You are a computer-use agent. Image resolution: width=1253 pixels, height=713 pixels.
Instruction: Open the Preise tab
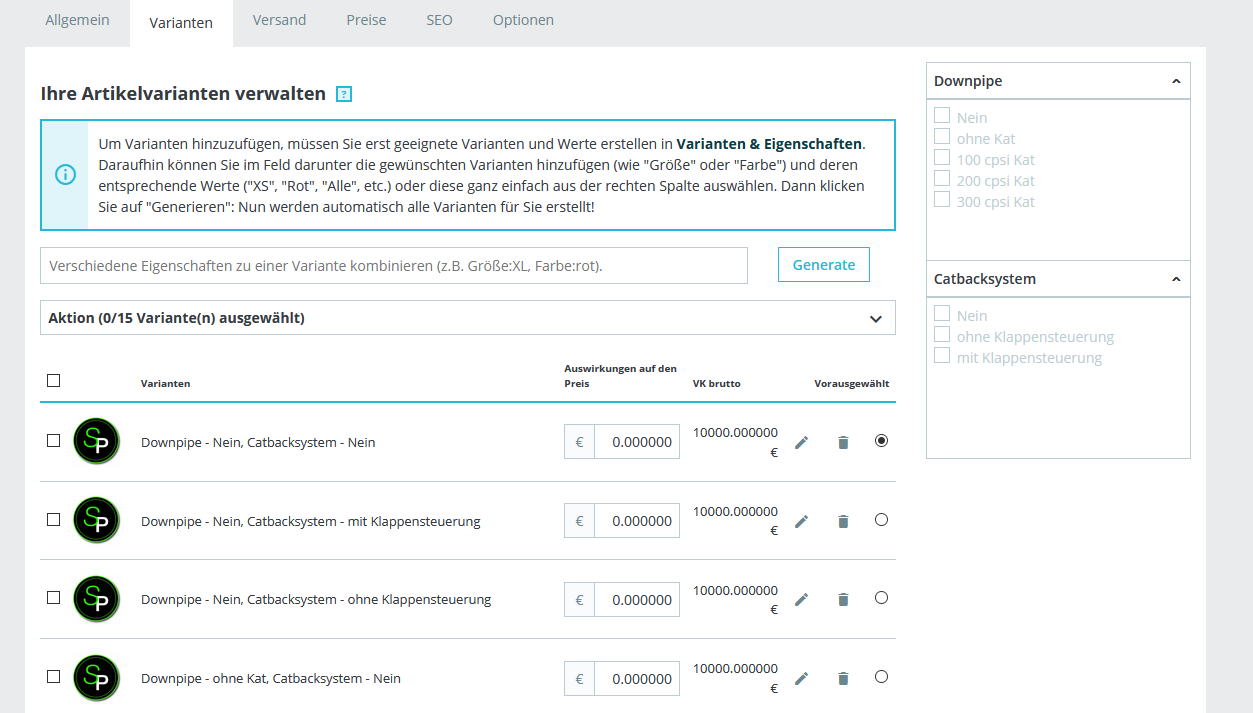pyautogui.click(x=366, y=20)
